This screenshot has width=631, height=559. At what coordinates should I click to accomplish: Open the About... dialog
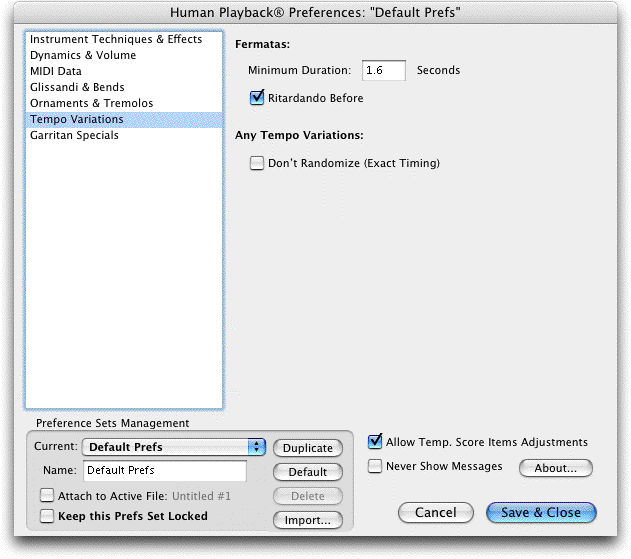tap(556, 468)
